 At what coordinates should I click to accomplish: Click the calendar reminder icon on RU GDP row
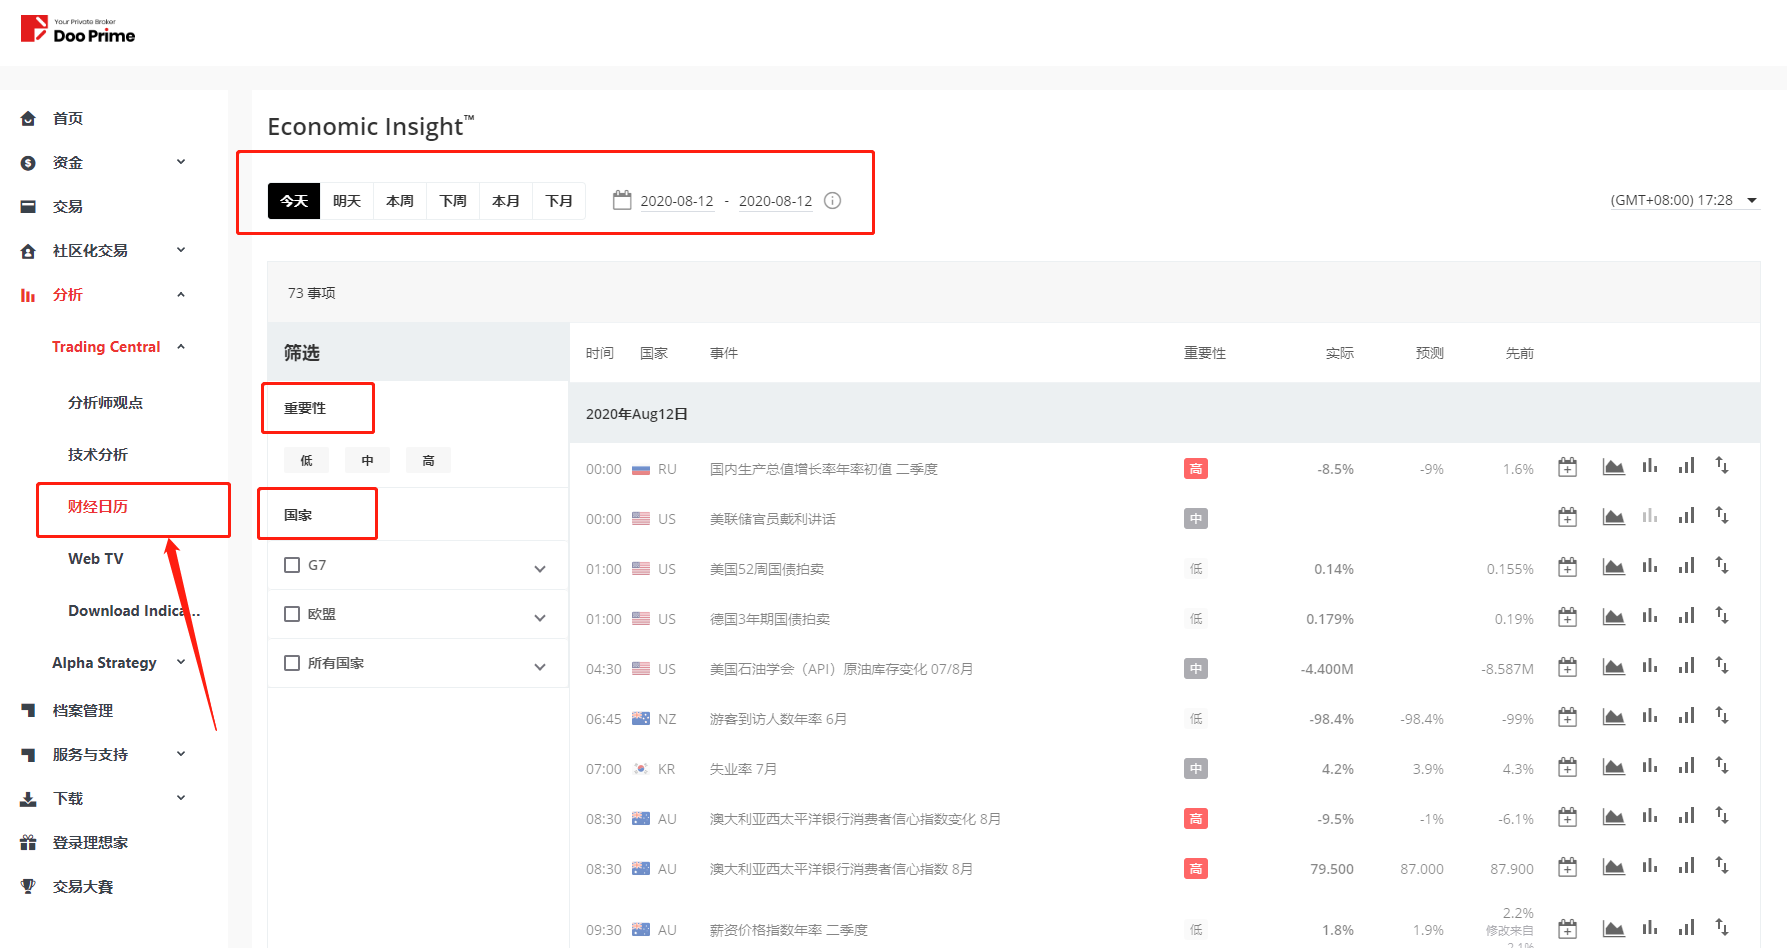[x=1567, y=466]
